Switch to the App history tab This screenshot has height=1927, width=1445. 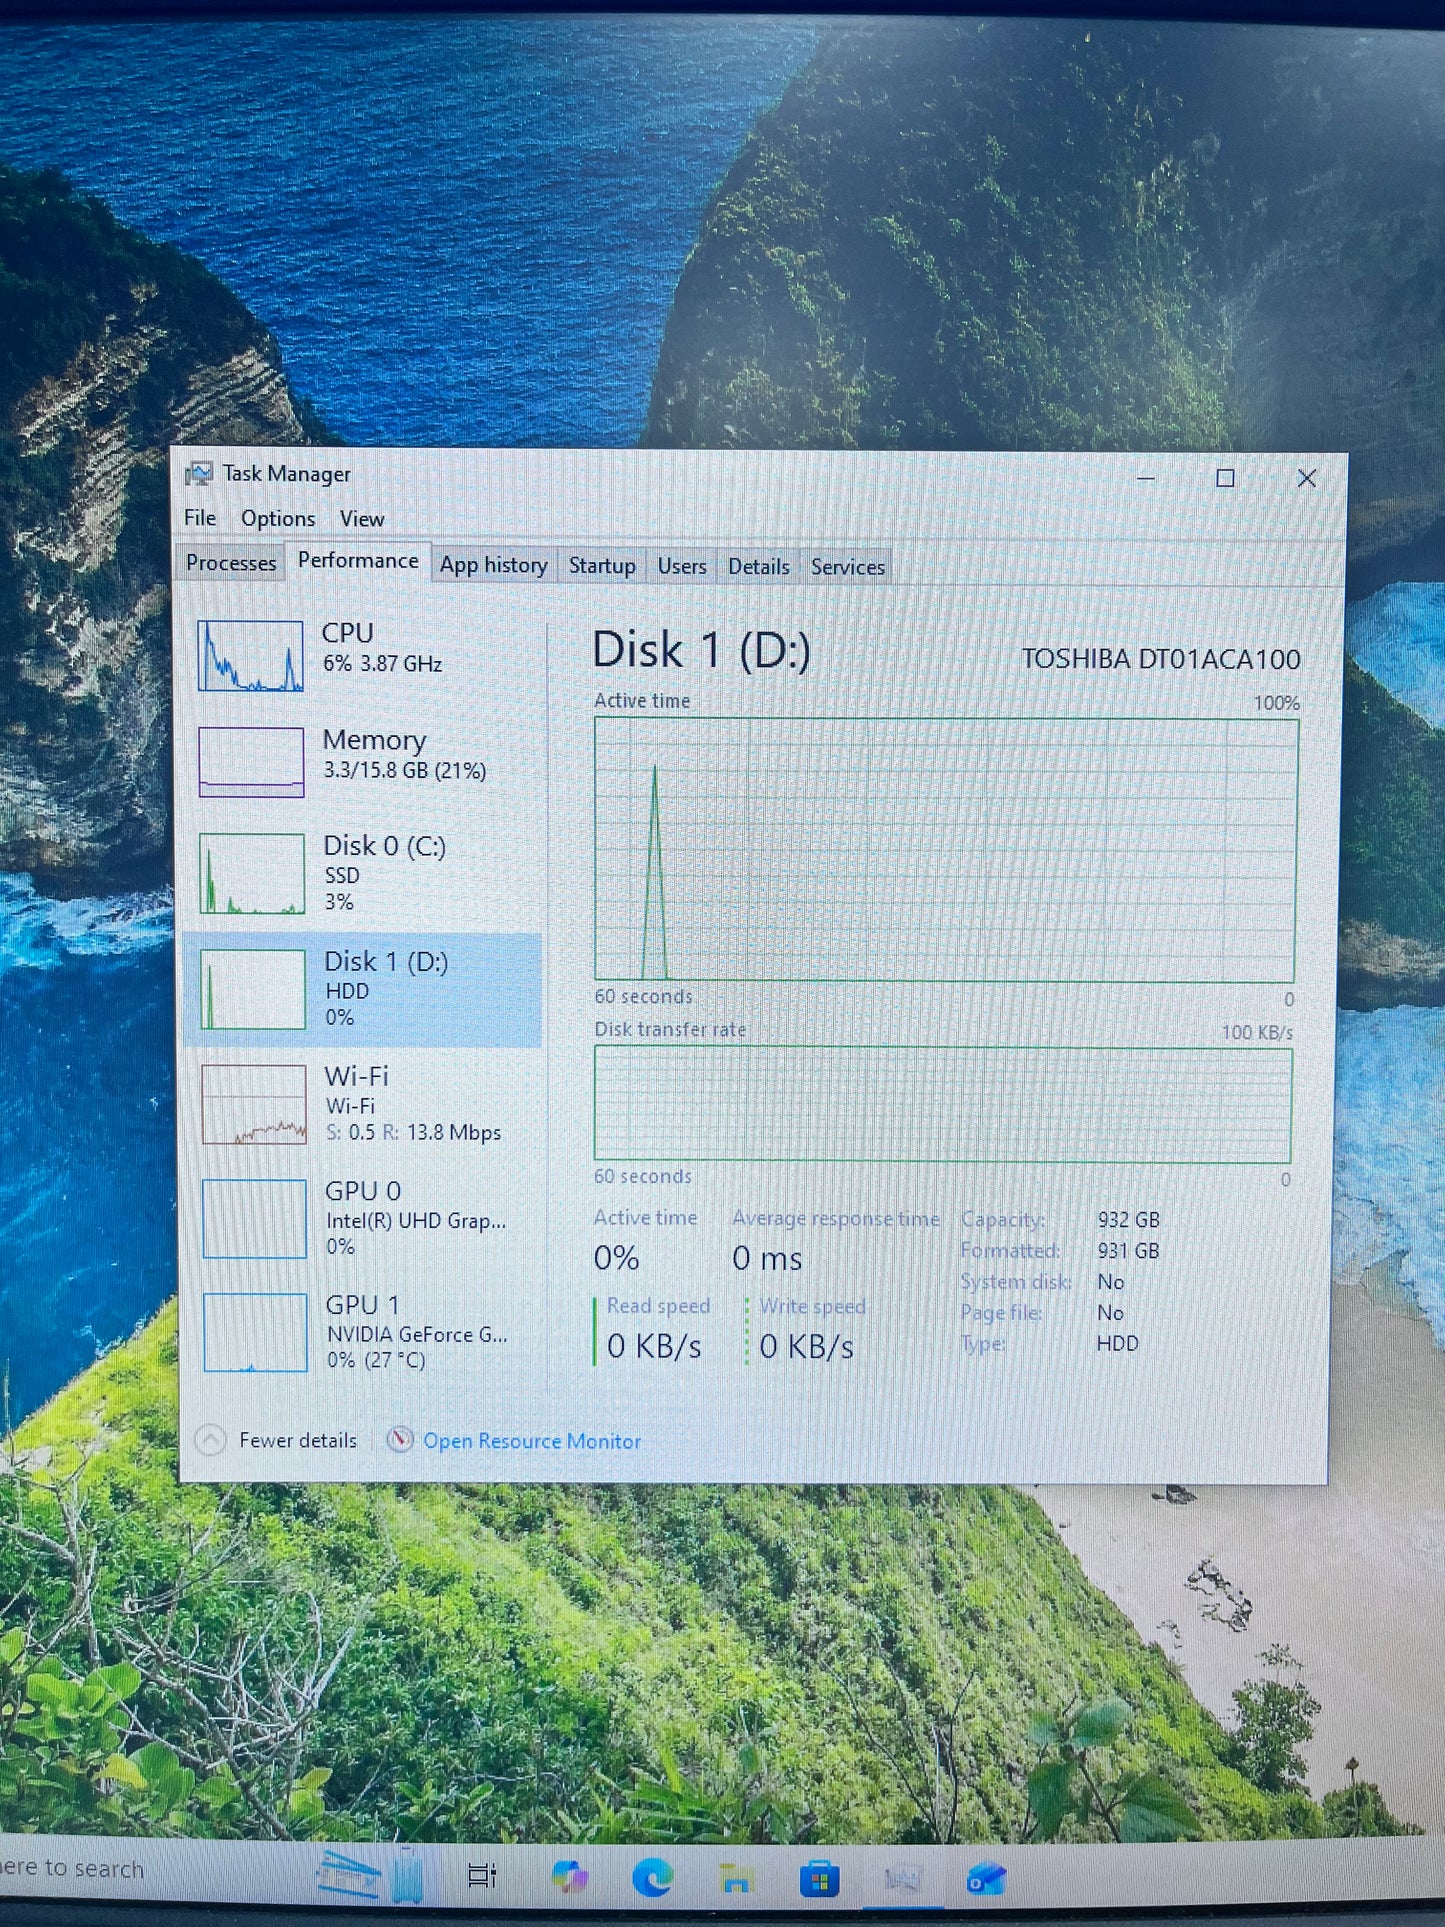(x=494, y=566)
